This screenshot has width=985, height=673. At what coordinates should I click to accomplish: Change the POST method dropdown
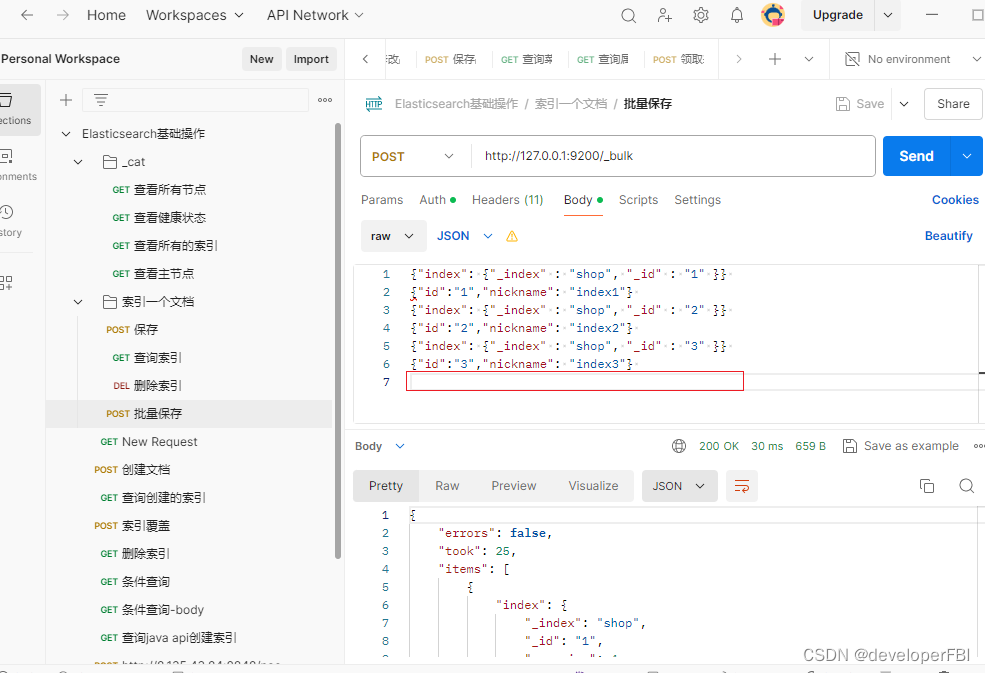[413, 156]
